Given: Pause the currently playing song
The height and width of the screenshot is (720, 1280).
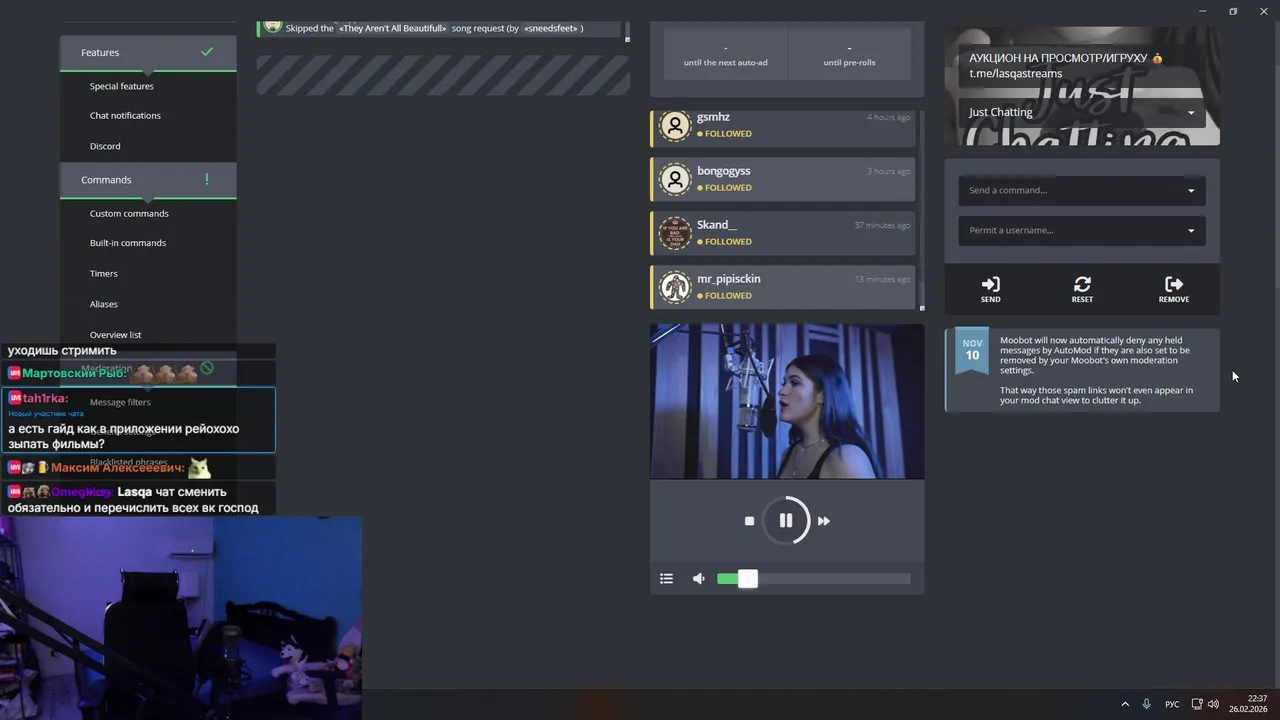Looking at the screenshot, I should (786, 520).
